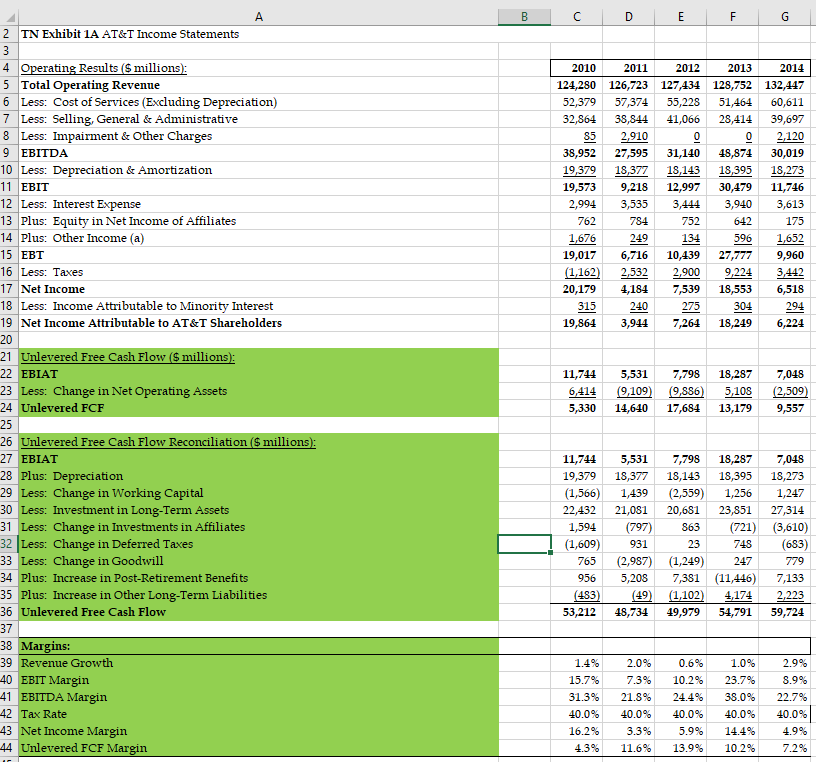Click the 2014 year header cell

coord(785,68)
